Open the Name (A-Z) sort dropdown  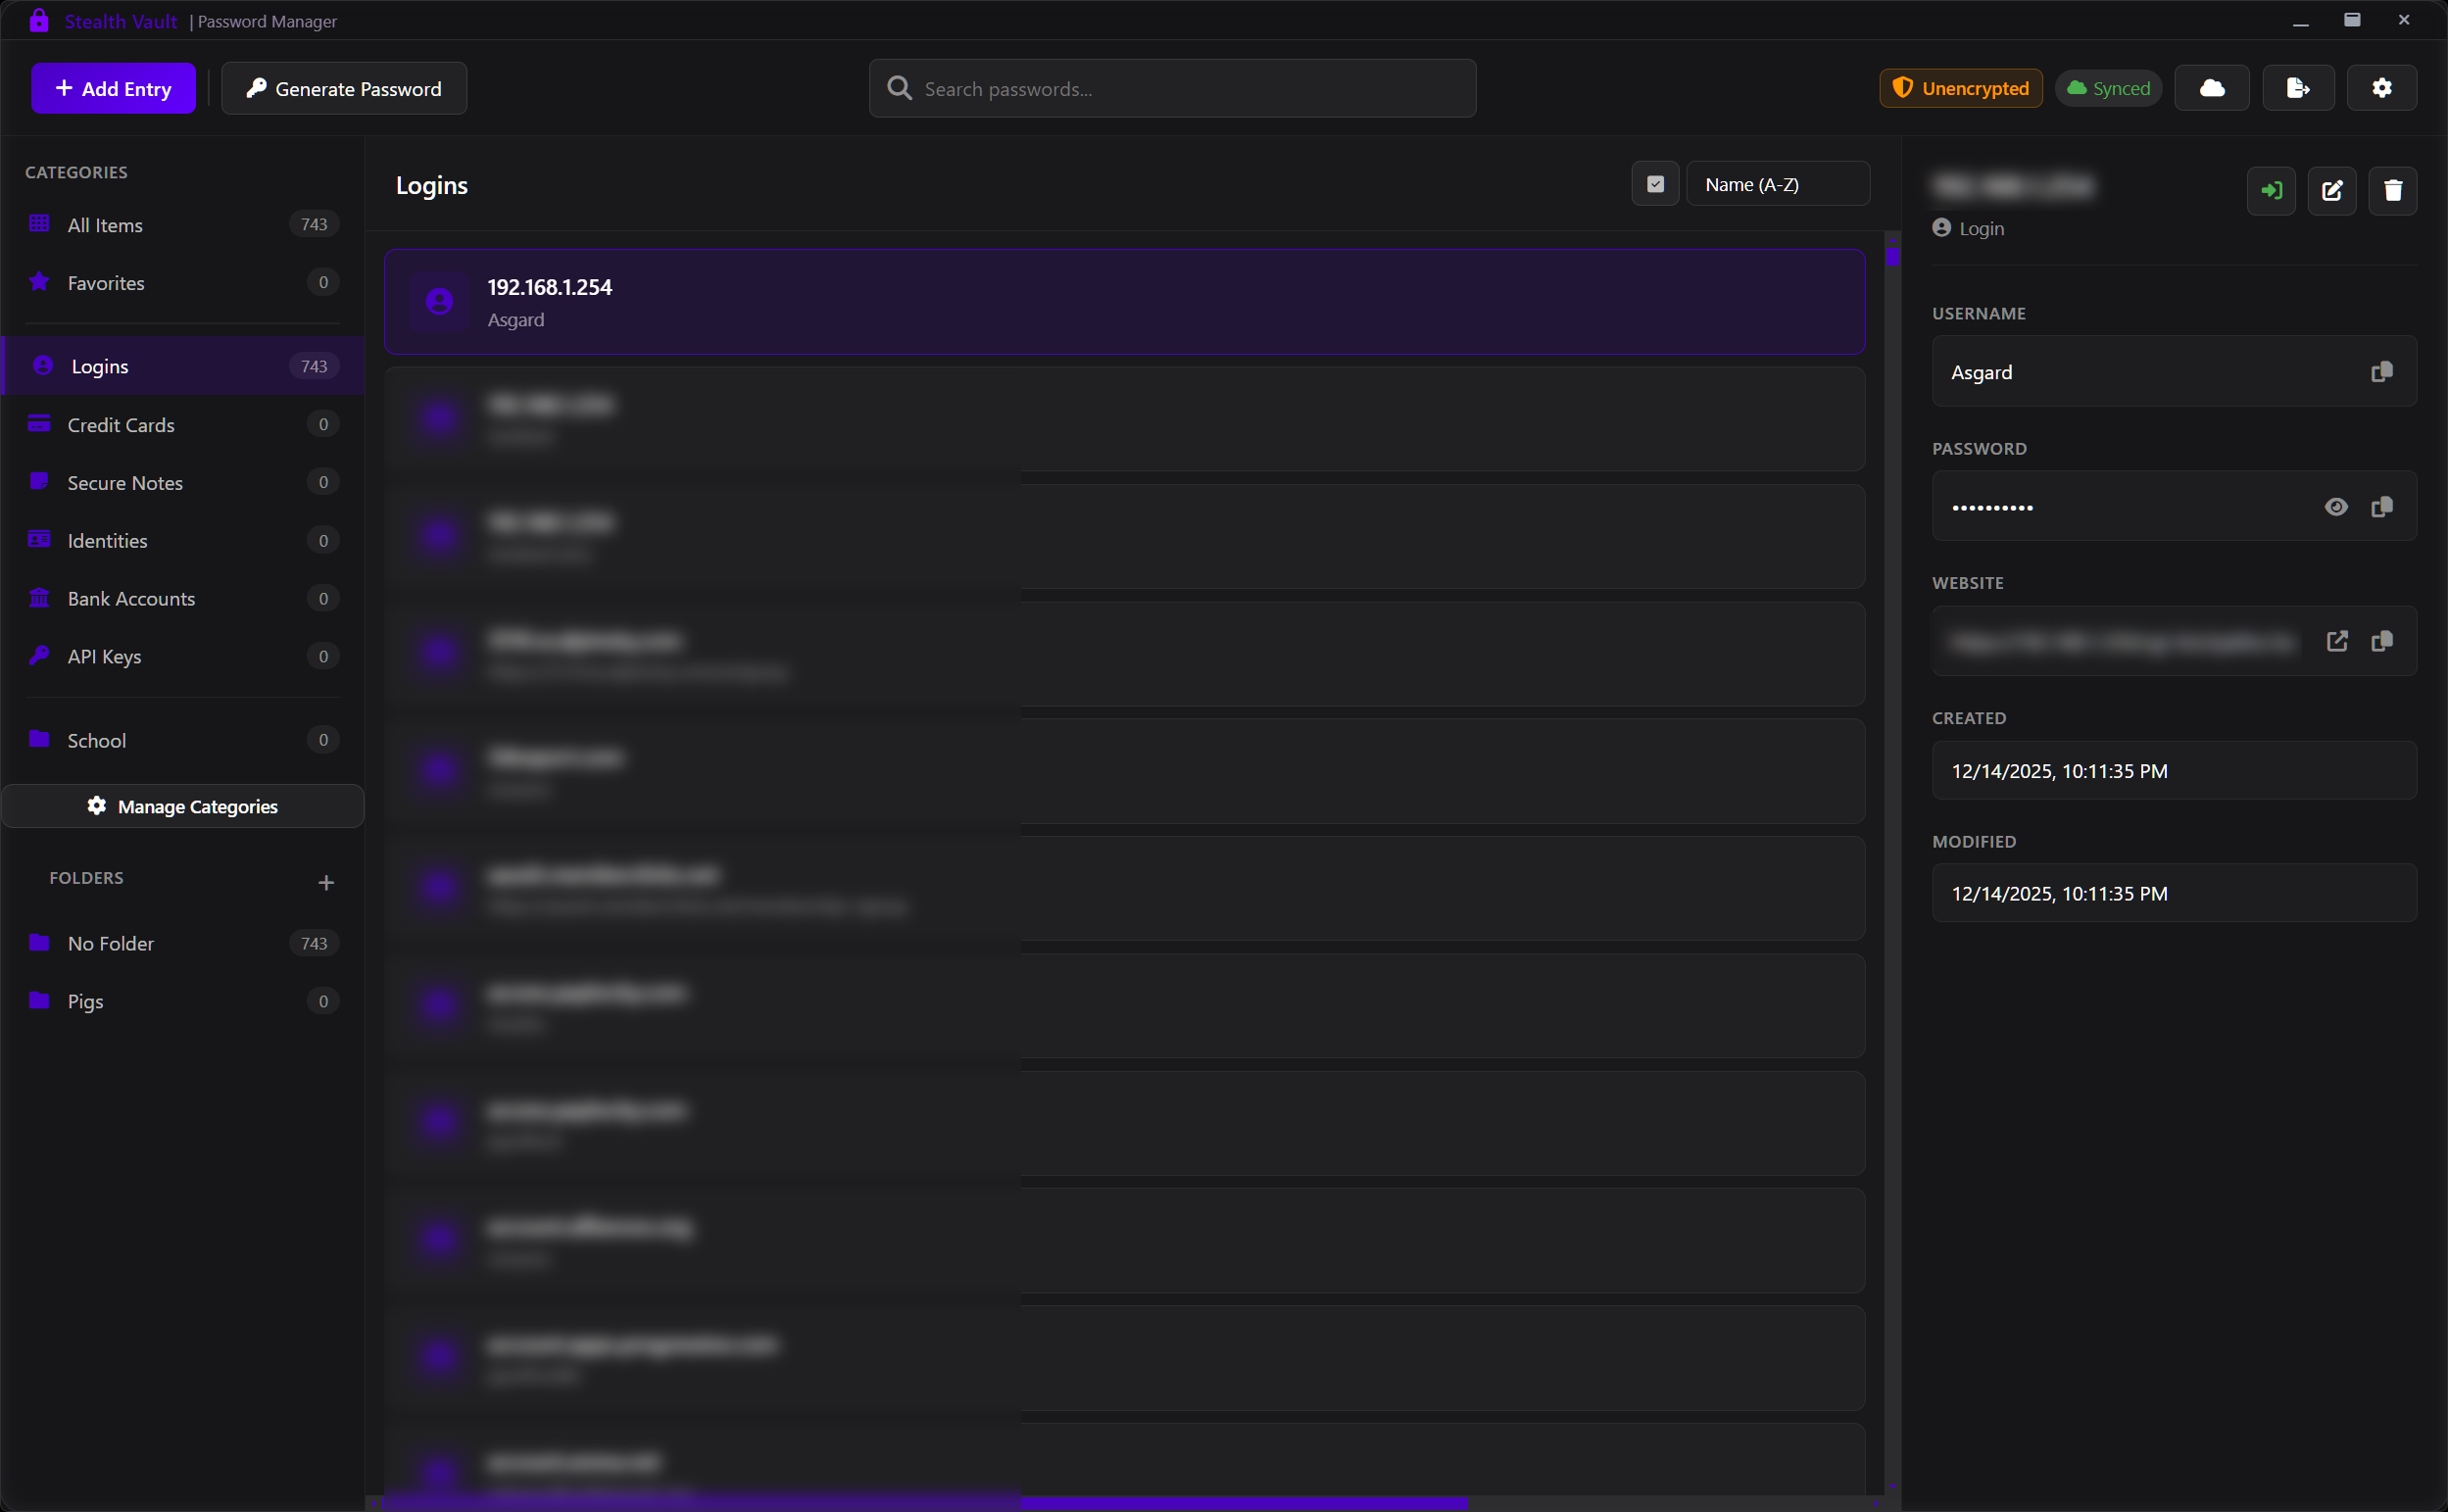click(x=1777, y=184)
